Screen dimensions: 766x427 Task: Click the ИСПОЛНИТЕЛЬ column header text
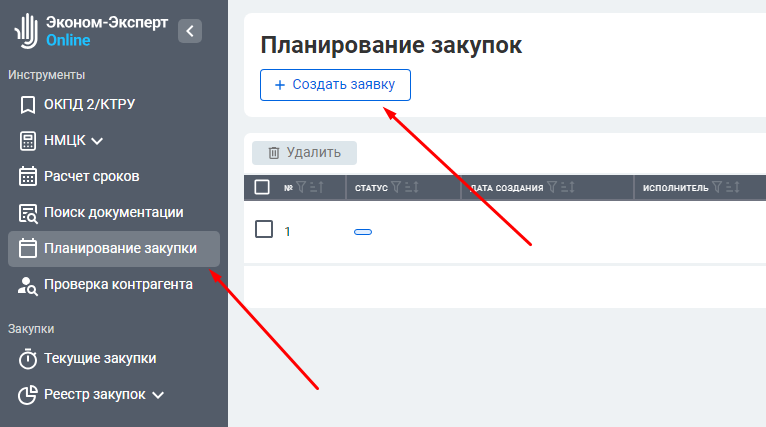pos(676,188)
